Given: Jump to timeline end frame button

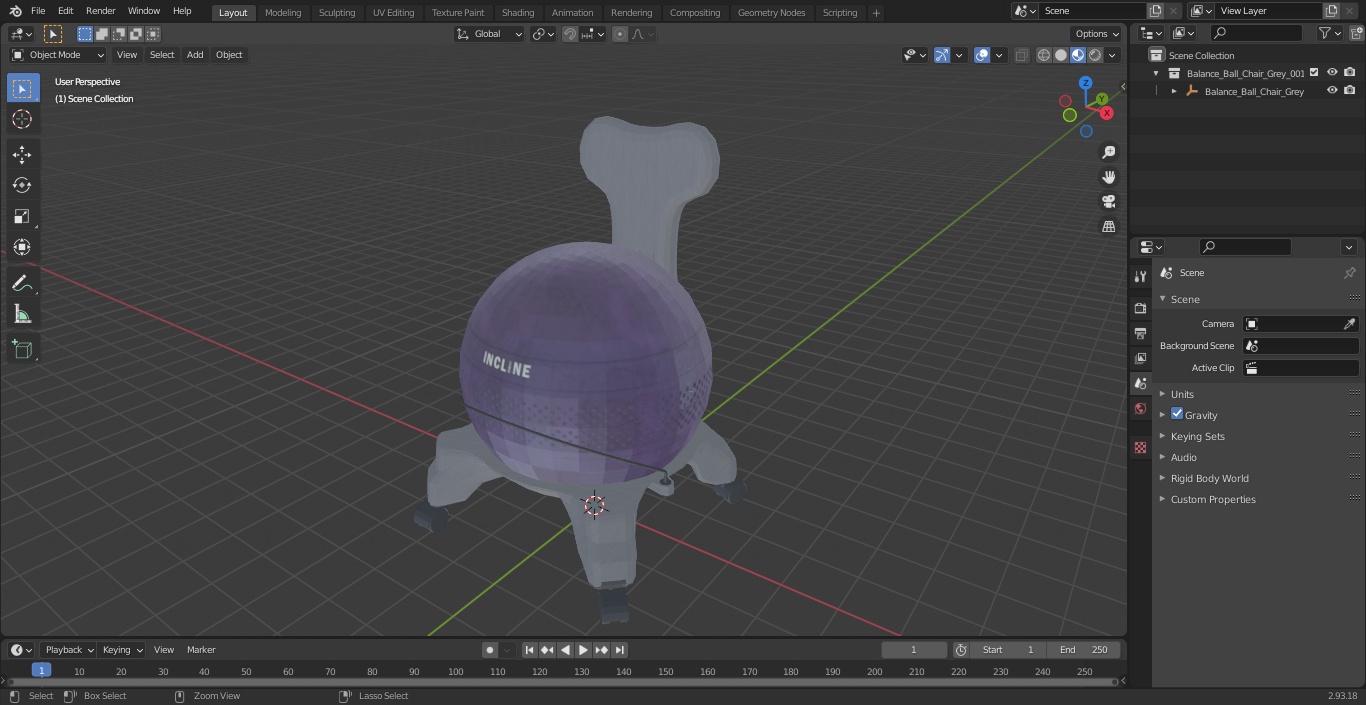Looking at the screenshot, I should click(619, 650).
